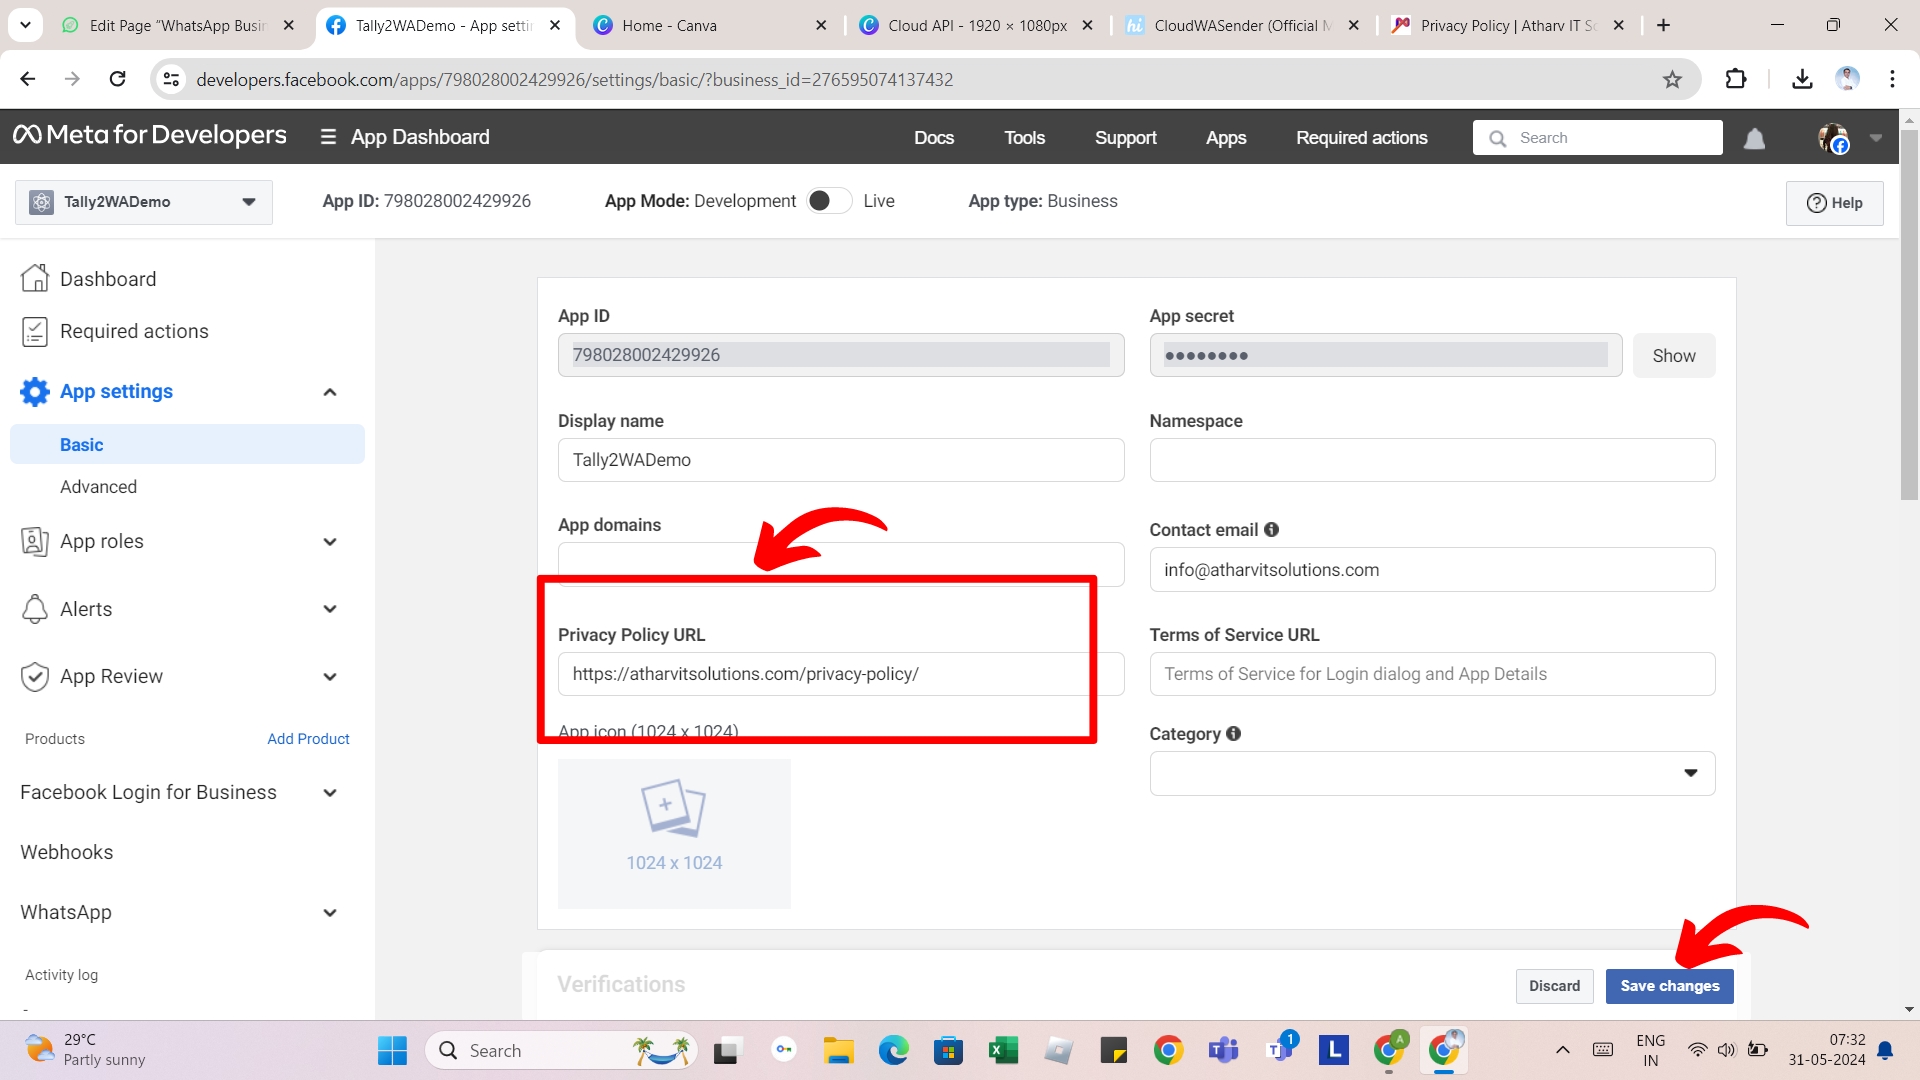Open Support in the top navigation
The height and width of the screenshot is (1080, 1920).
(1125, 138)
